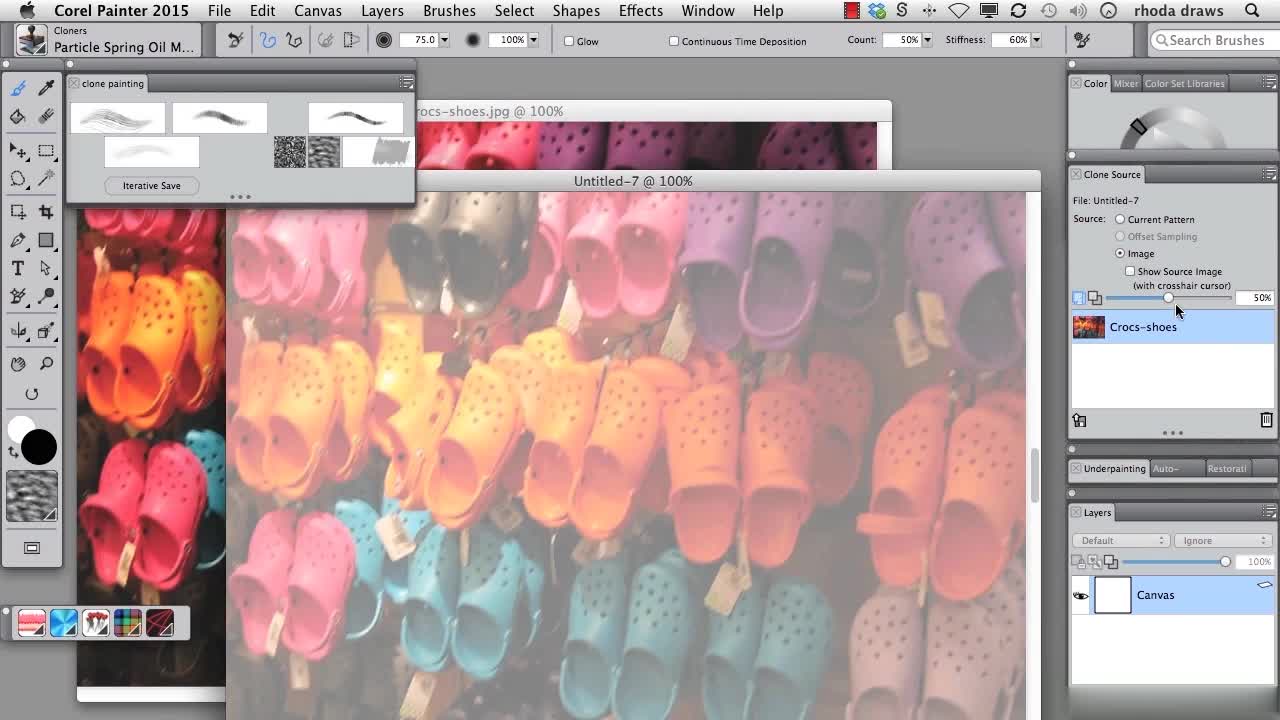Viewport: 1280px width, 720px height.
Task: Select the Text tool
Action: pyautogui.click(x=18, y=268)
